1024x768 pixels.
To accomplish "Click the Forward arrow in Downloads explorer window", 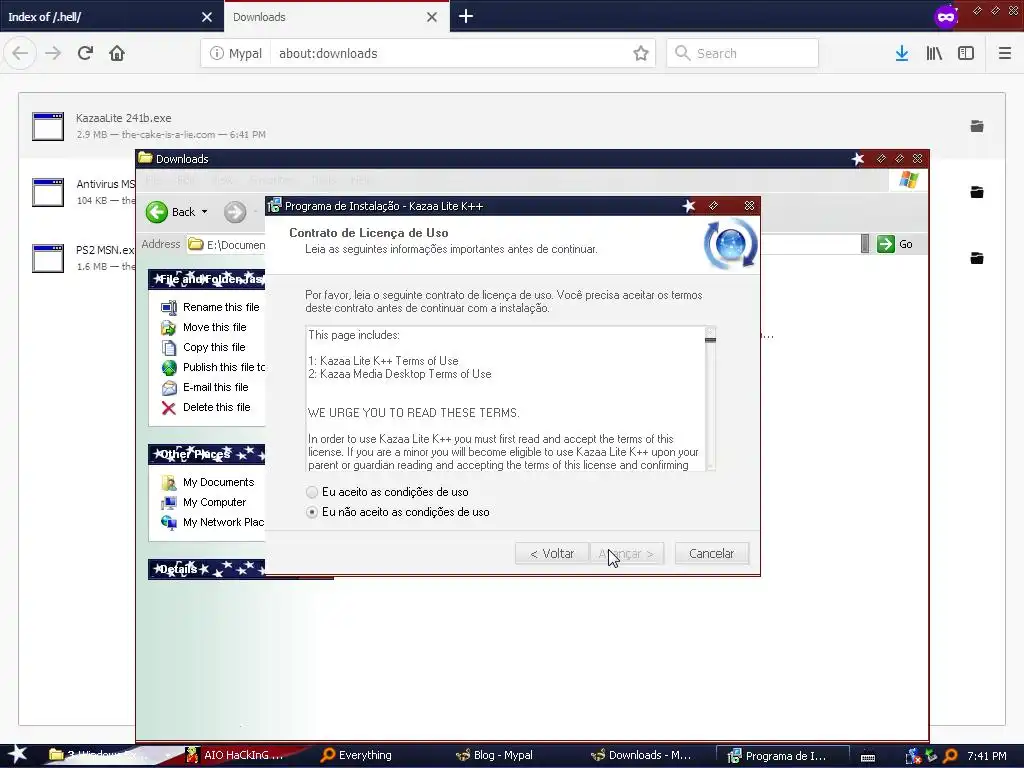I will [235, 212].
